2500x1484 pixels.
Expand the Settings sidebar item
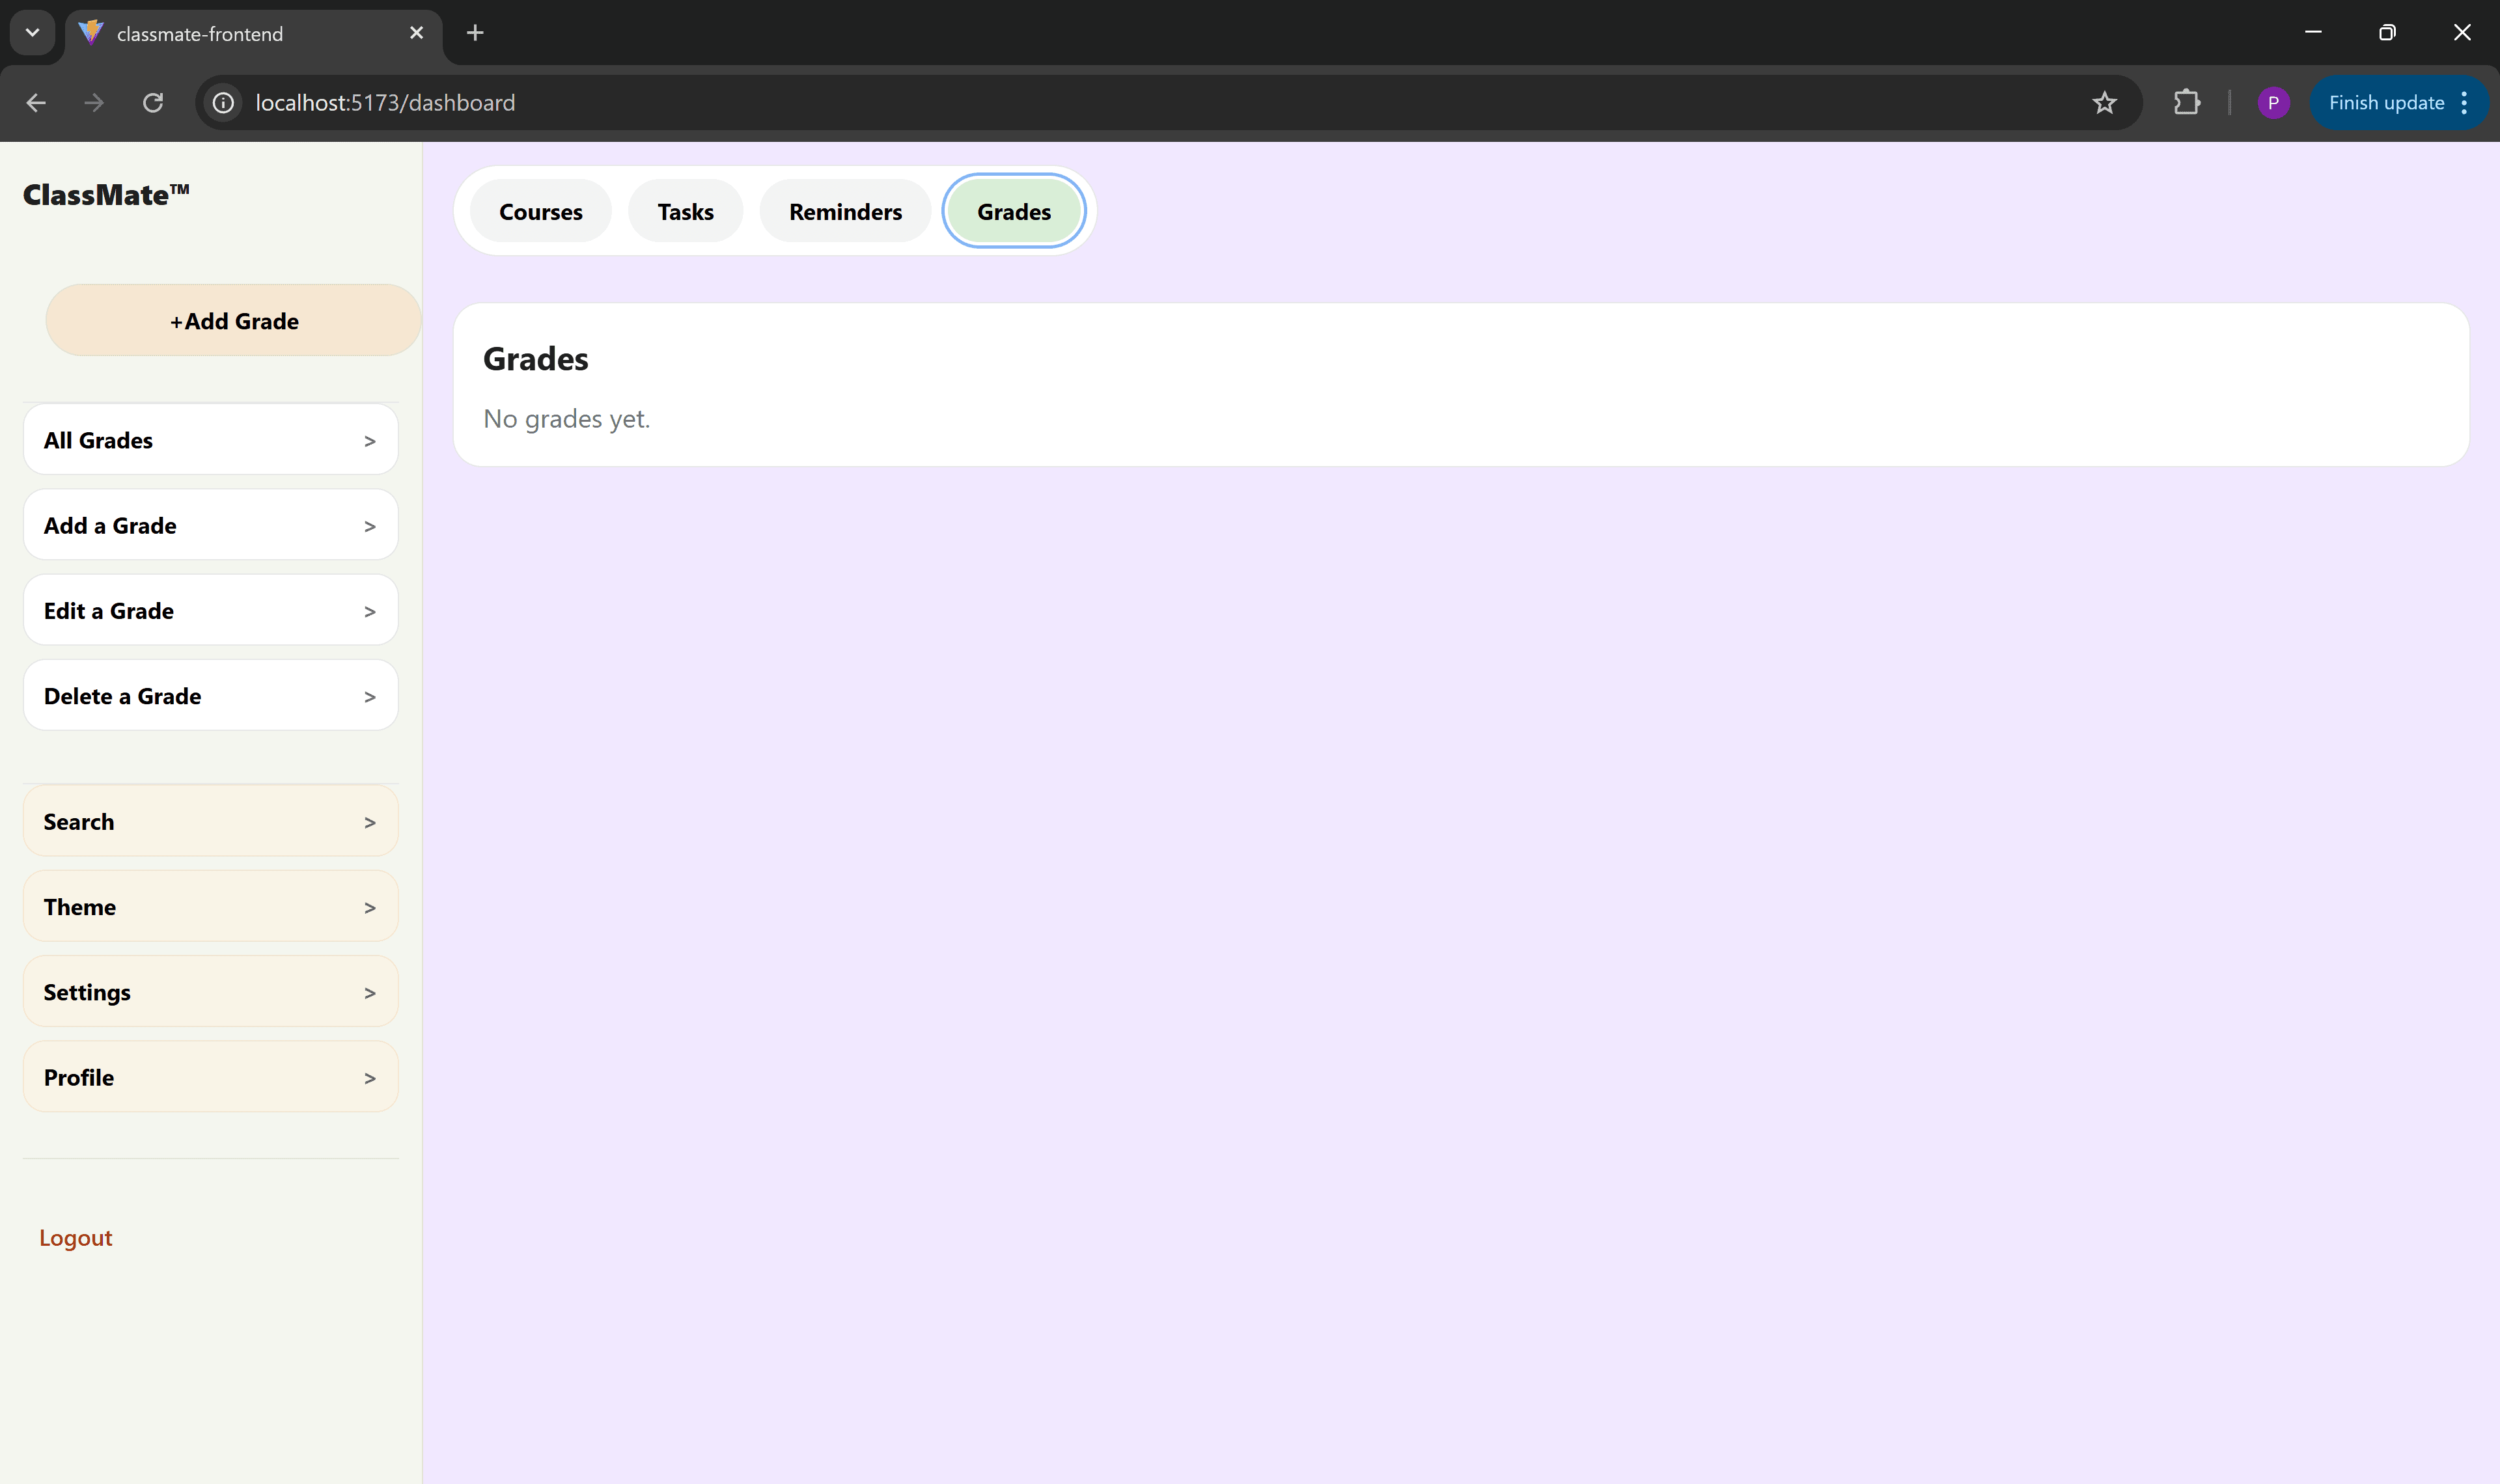point(211,992)
